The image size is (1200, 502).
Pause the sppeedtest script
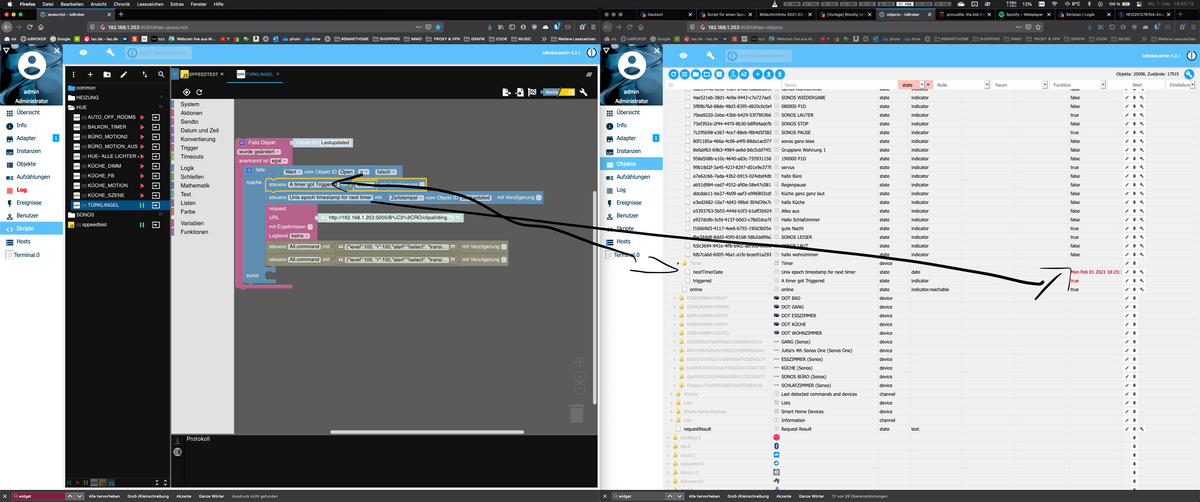point(143,224)
